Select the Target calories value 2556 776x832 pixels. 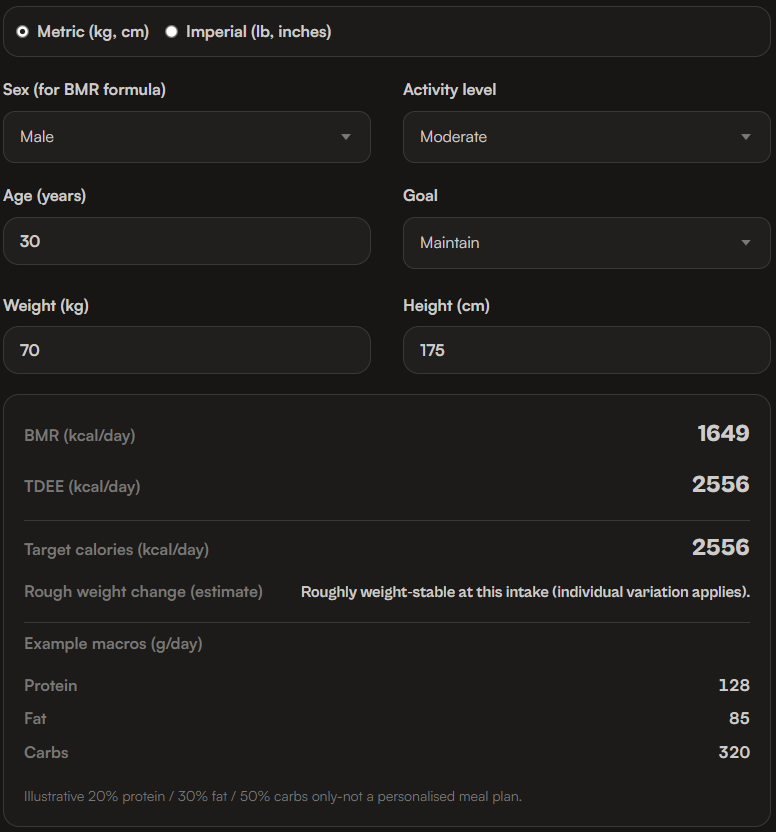pos(720,547)
